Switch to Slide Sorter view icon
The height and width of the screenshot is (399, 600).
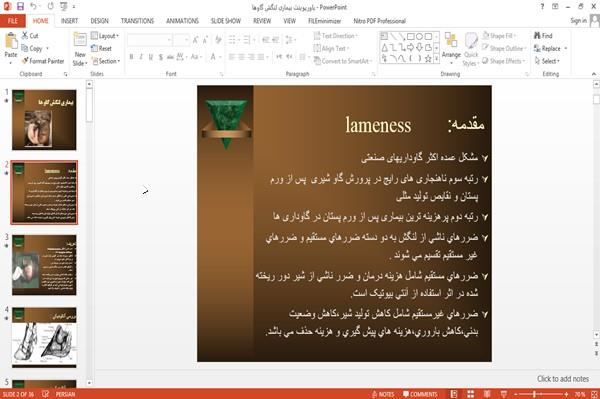(x=470, y=394)
